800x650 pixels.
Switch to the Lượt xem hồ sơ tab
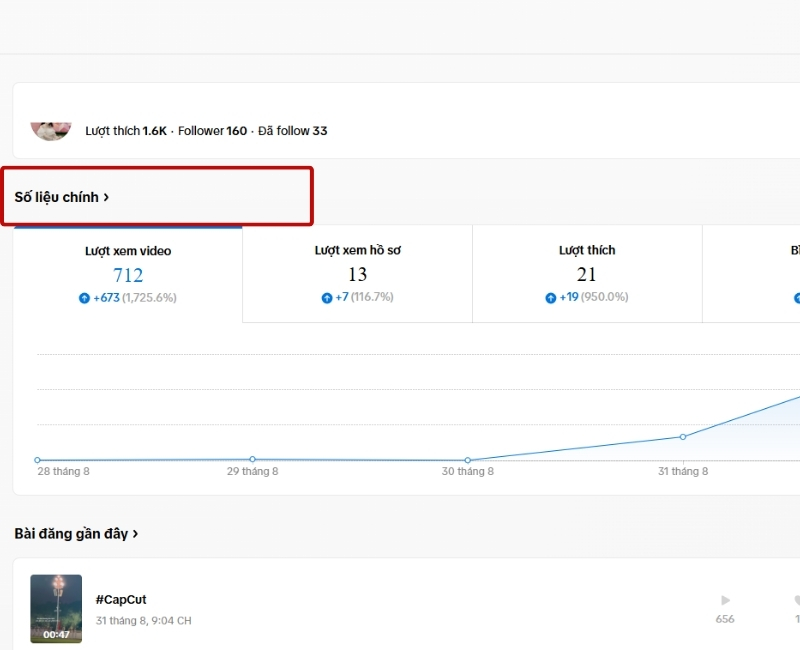coord(357,274)
